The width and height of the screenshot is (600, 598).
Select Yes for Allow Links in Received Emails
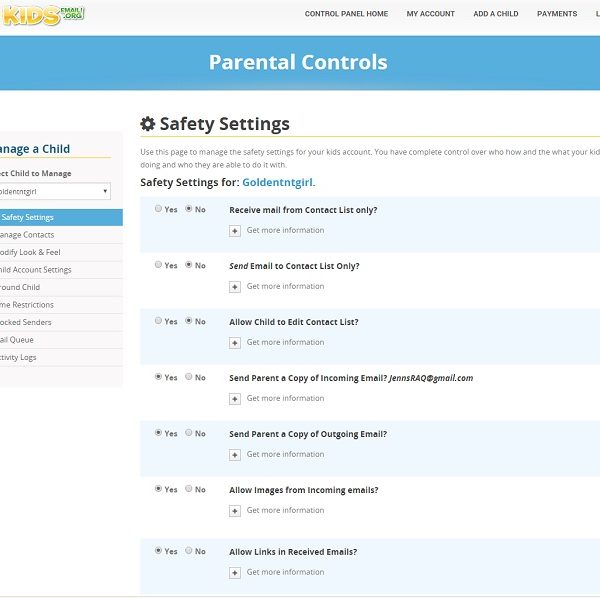click(x=158, y=551)
